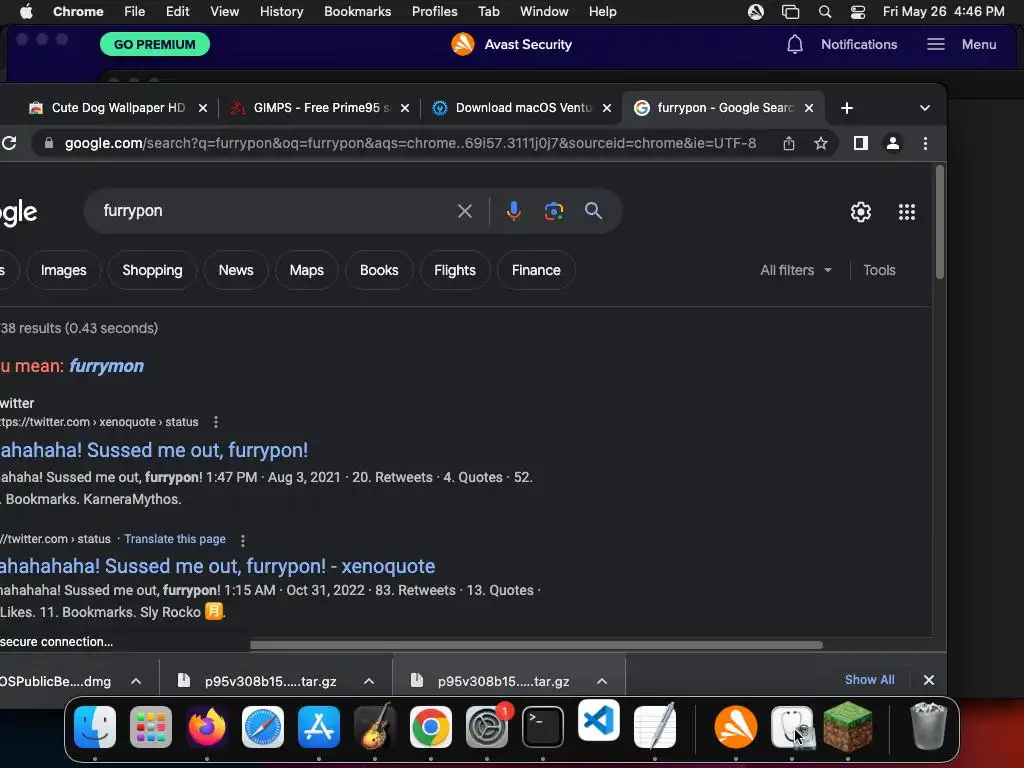This screenshot has height=768, width=1024.
Task: Open first Sussed me out, furrypon result
Action: pyautogui.click(x=154, y=450)
